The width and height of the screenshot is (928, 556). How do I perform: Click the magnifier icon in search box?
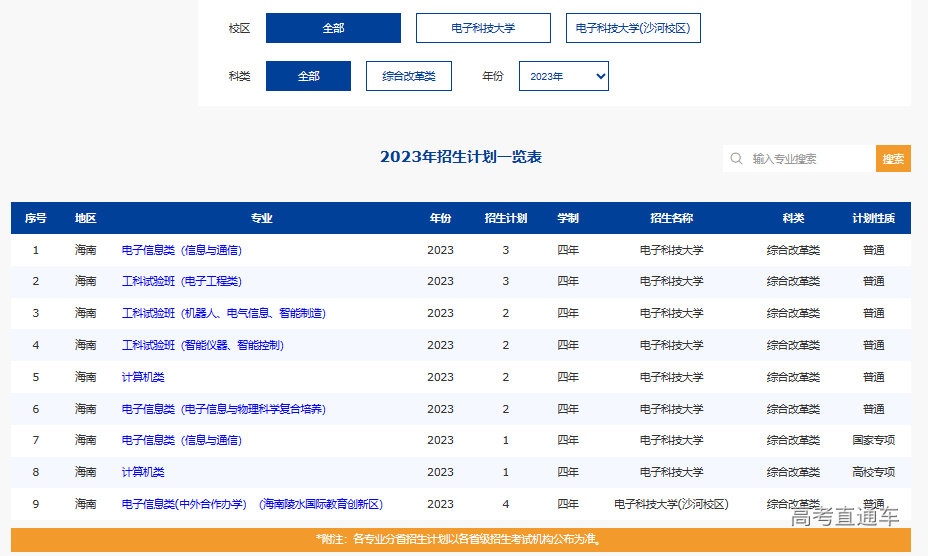tap(736, 158)
